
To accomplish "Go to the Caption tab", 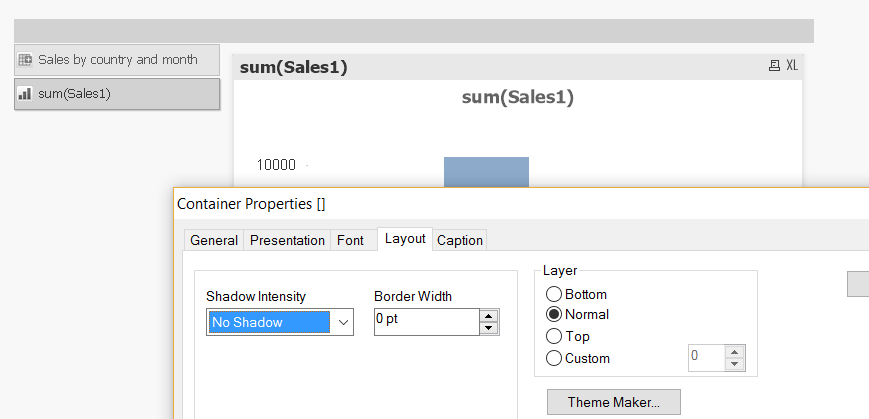I will click(460, 241).
